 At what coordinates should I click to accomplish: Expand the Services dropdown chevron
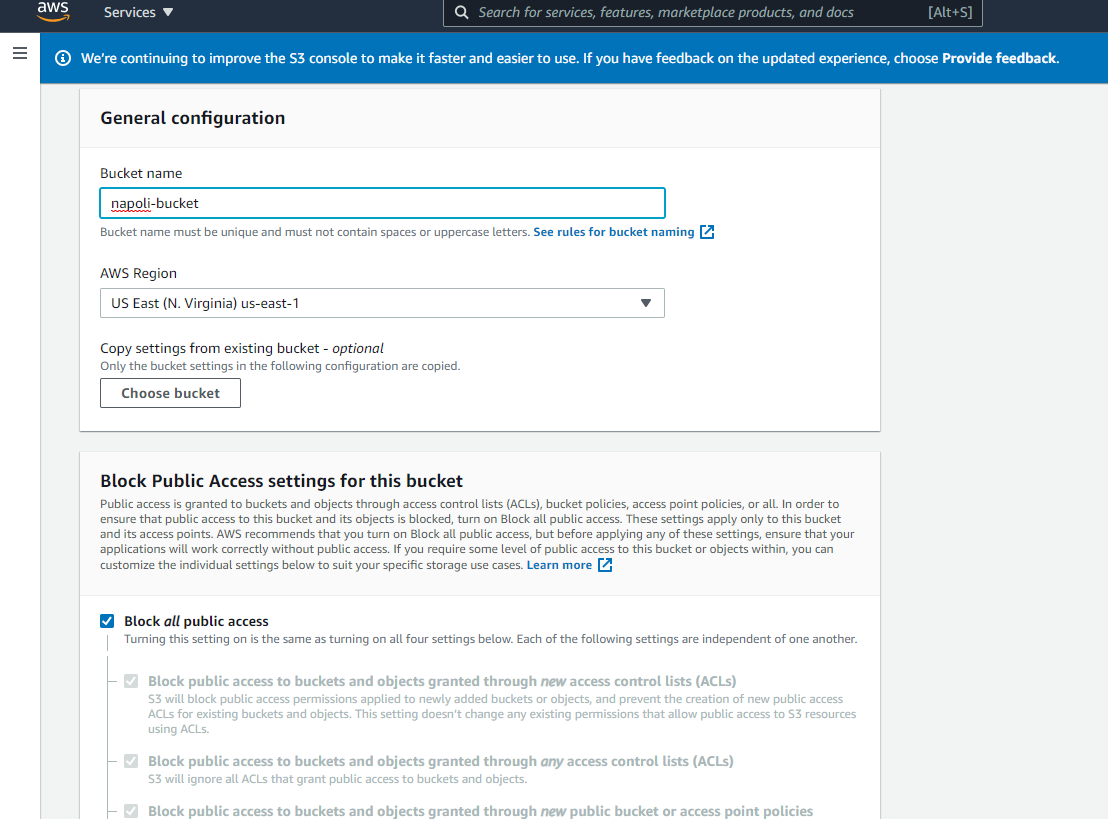(167, 12)
